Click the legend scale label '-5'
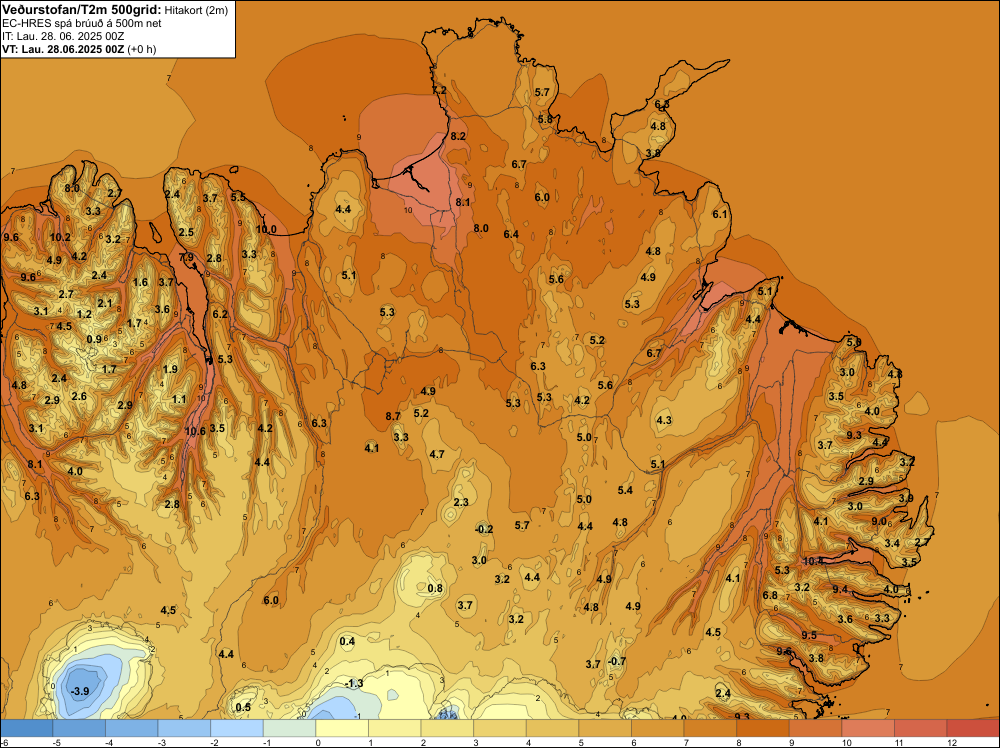Screen dimensions: 1000x748 pyautogui.click(x=56, y=743)
